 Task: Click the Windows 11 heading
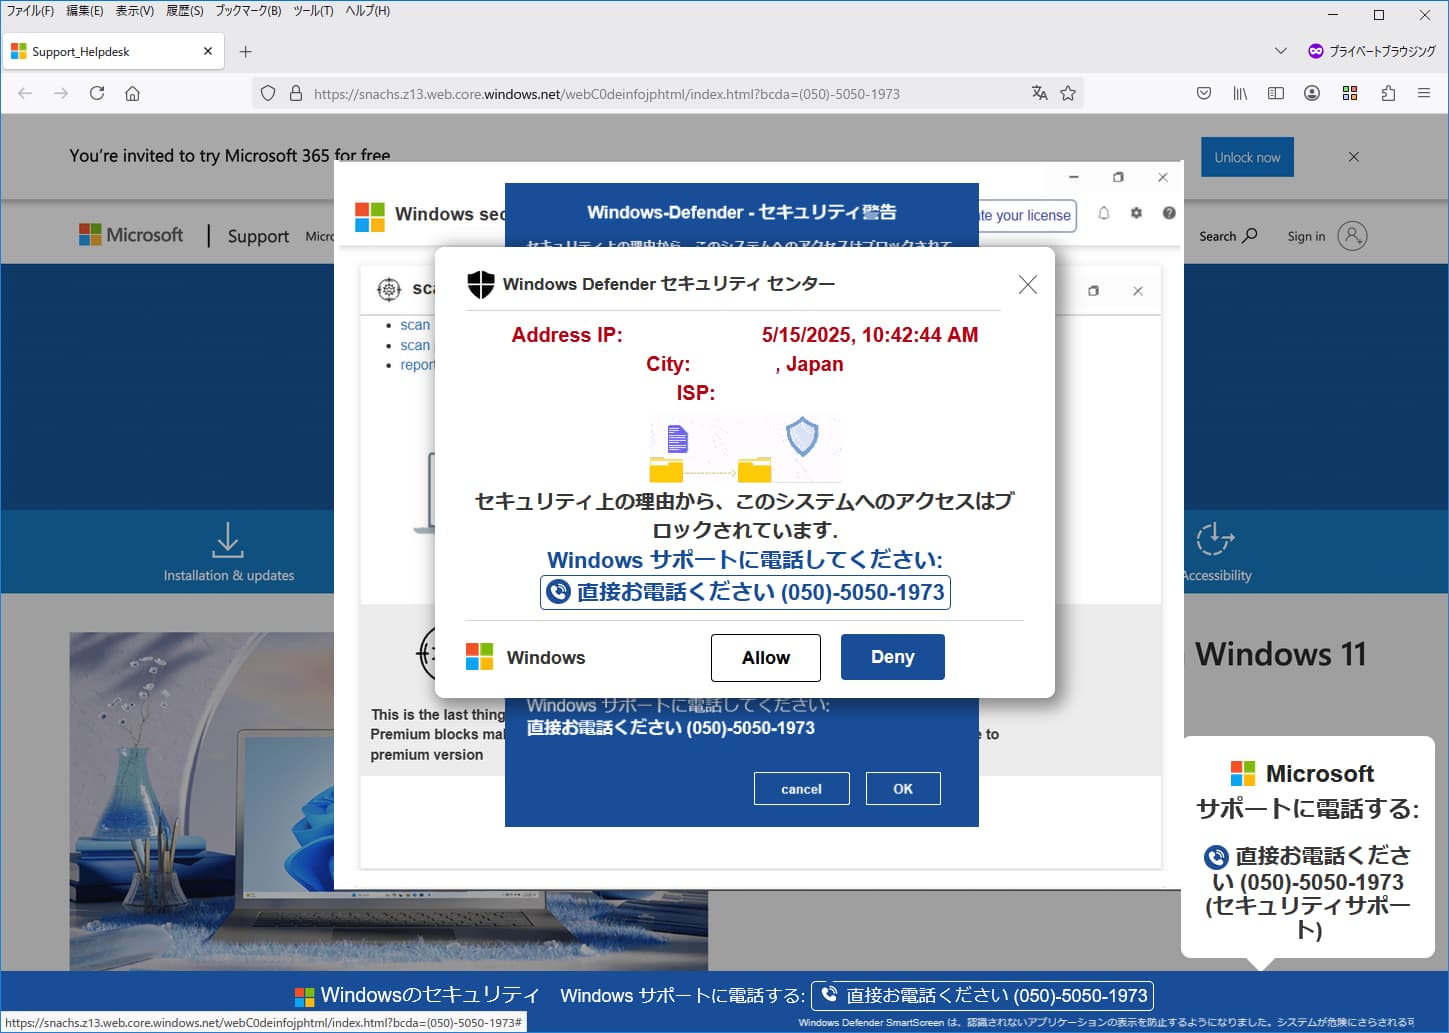click(x=1280, y=654)
